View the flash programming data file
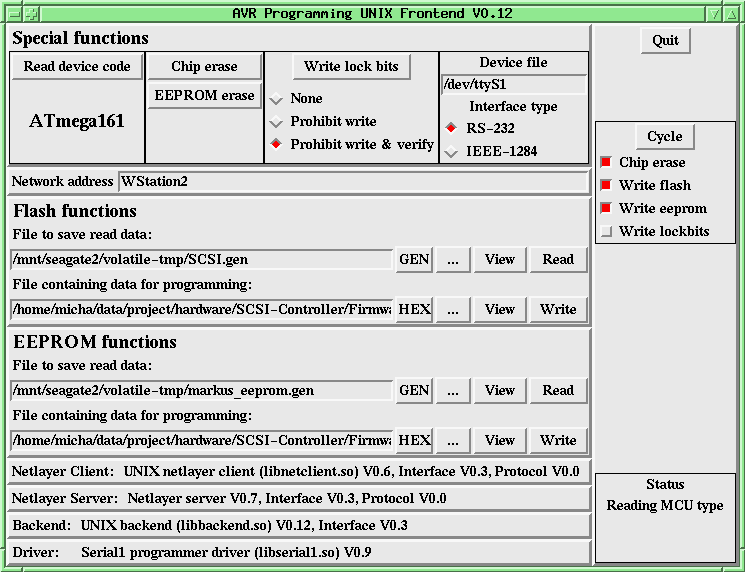This screenshot has height=572, width=745. click(500, 309)
